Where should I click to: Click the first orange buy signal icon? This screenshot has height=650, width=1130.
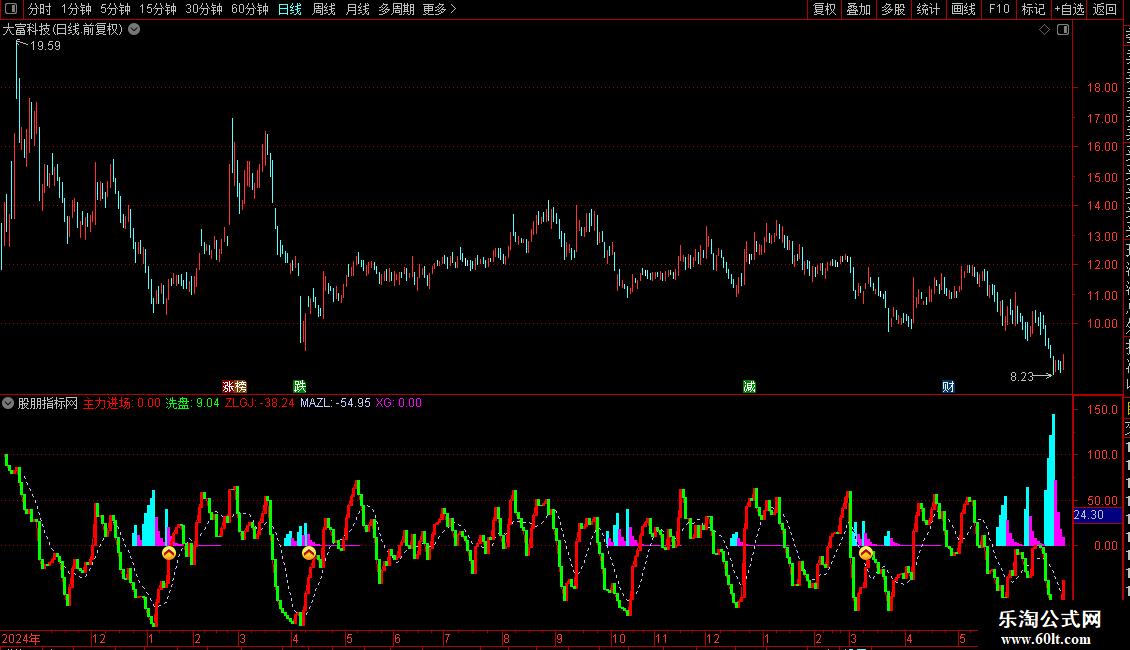tap(169, 553)
